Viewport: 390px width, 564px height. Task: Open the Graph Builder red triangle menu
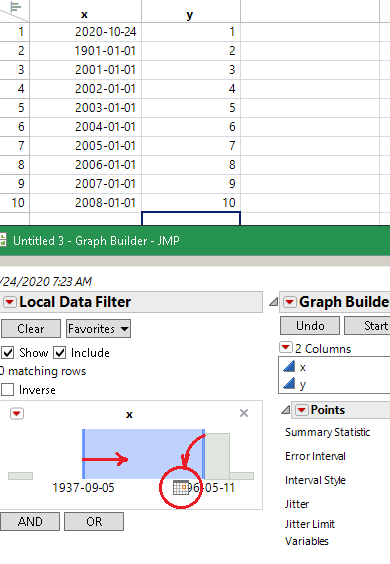pos(290,302)
